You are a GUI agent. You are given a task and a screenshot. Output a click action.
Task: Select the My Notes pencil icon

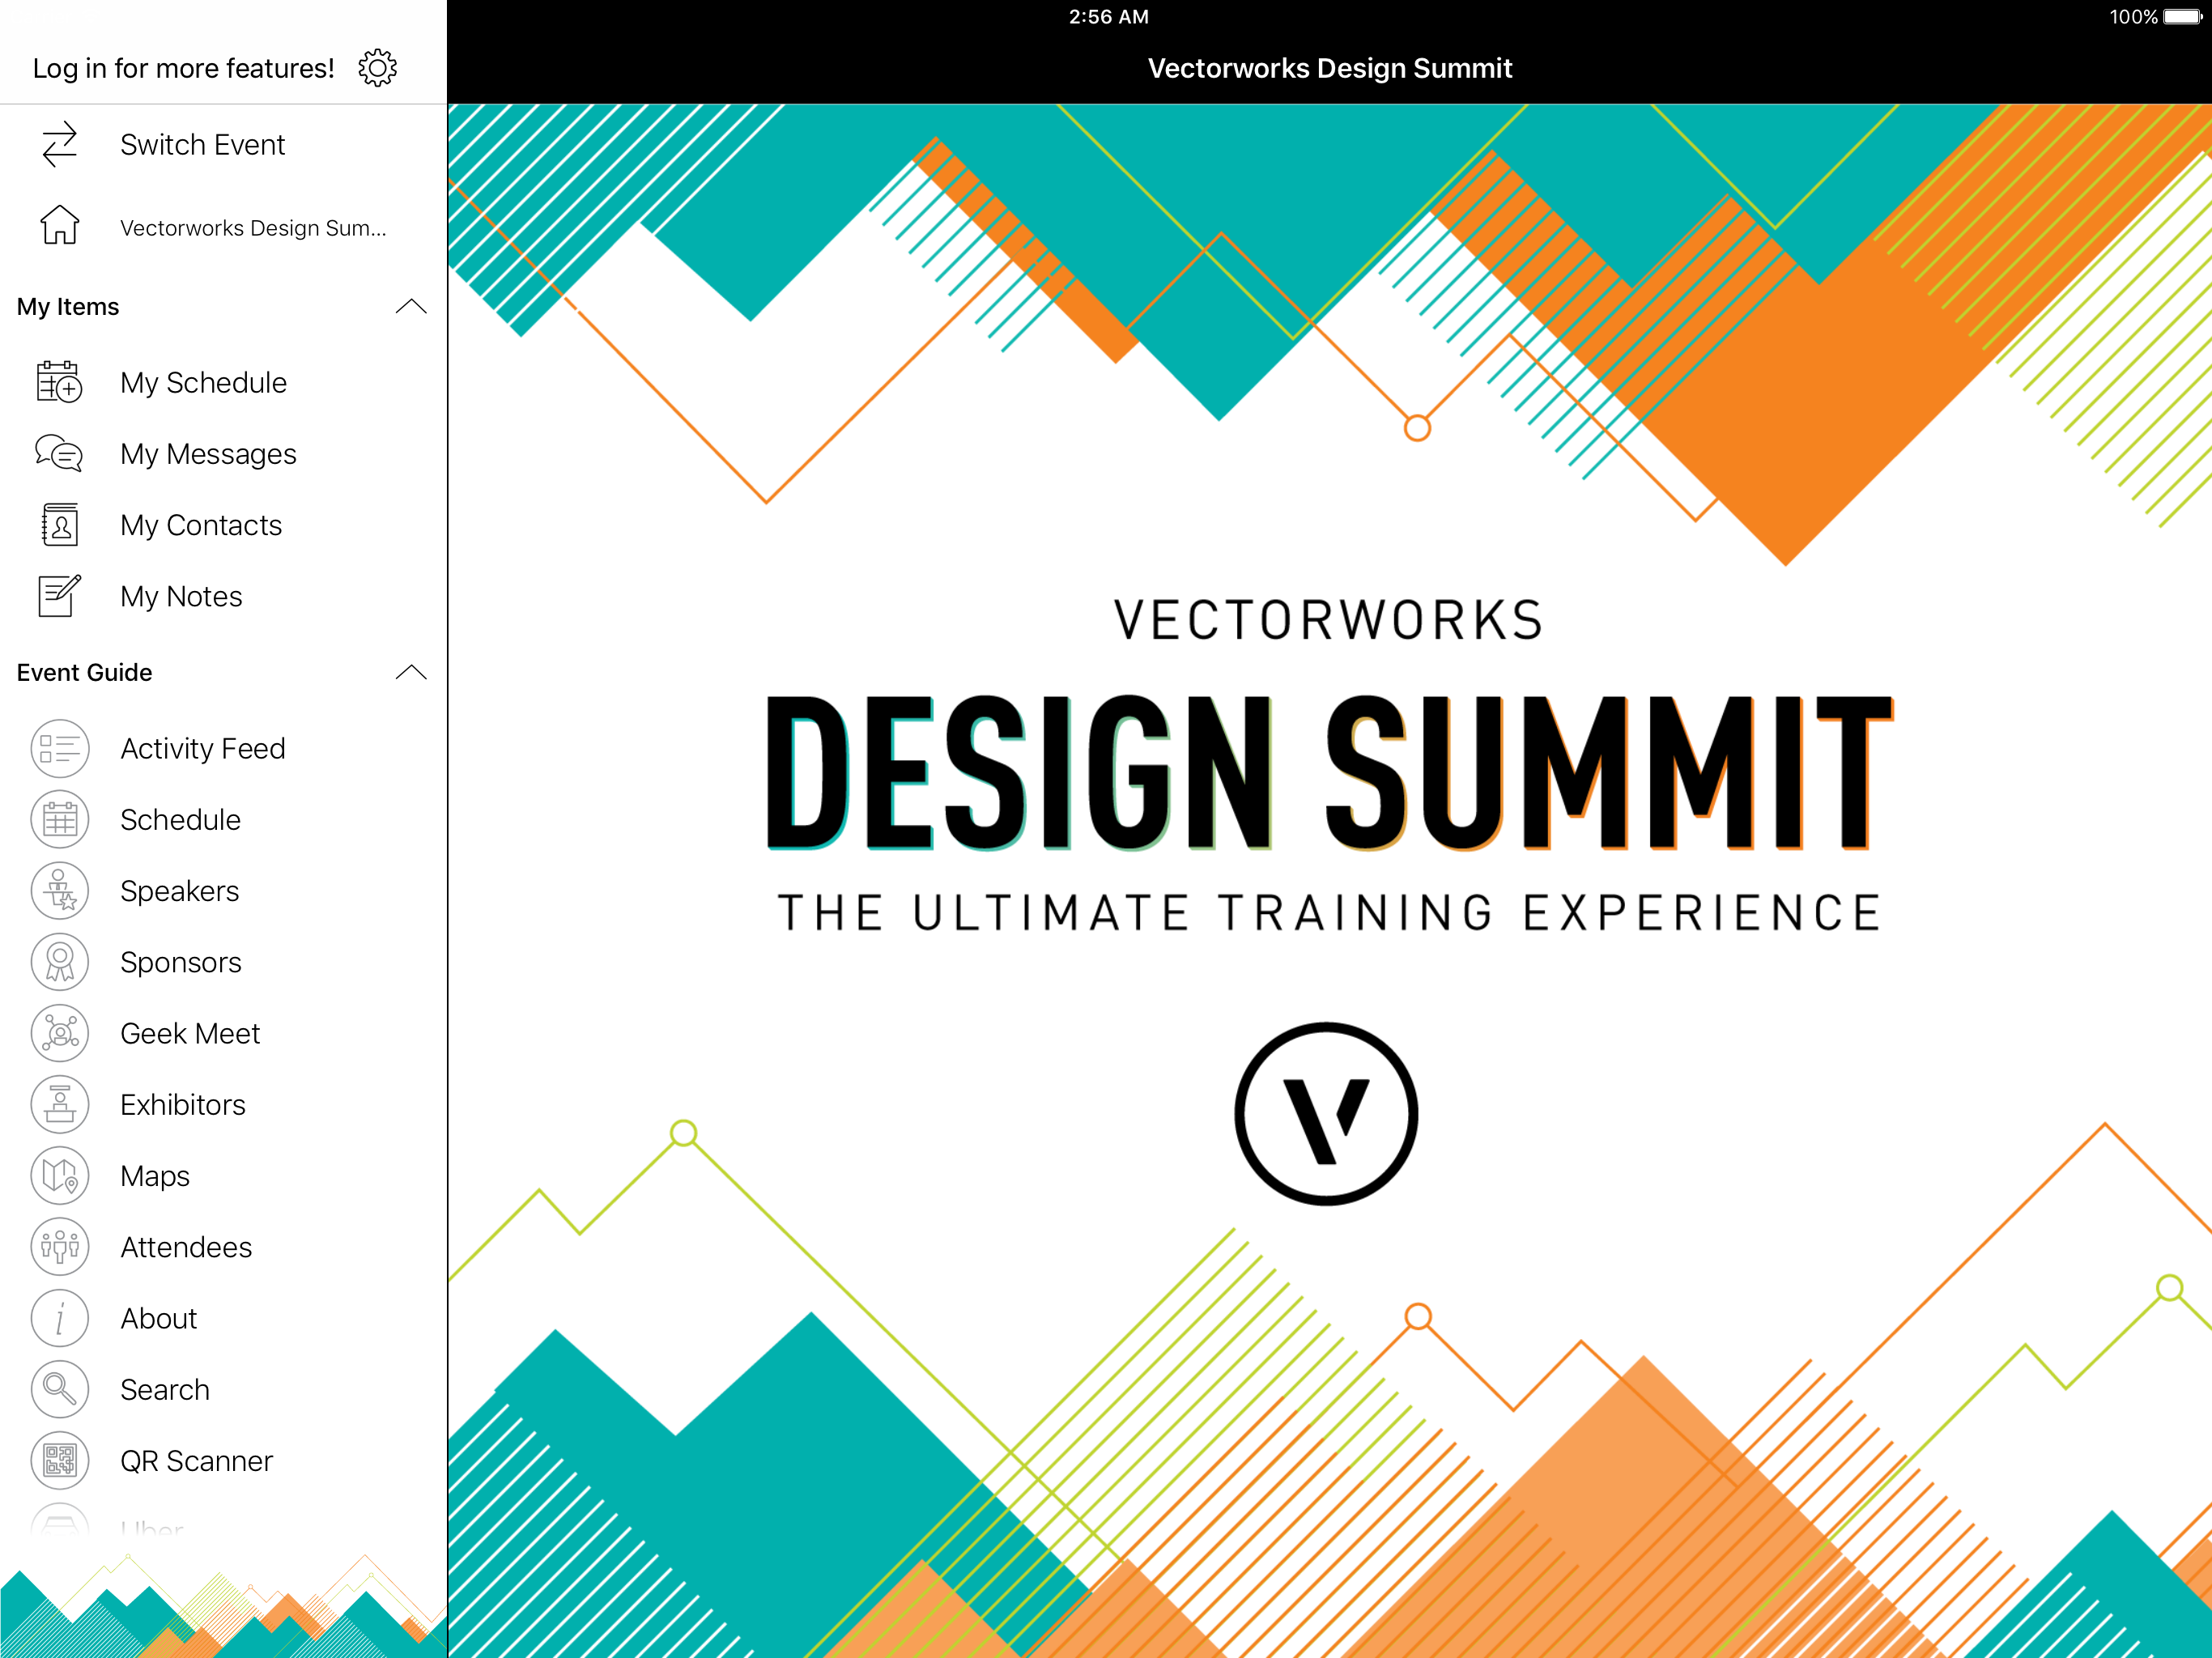click(x=59, y=596)
